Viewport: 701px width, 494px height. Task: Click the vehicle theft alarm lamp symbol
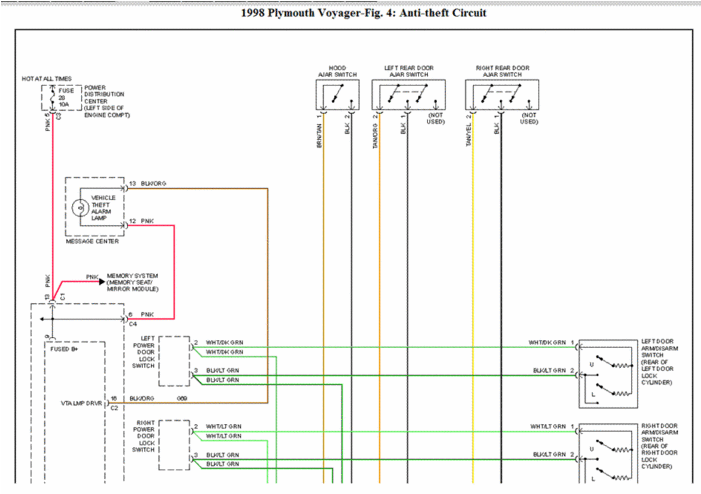click(80, 207)
